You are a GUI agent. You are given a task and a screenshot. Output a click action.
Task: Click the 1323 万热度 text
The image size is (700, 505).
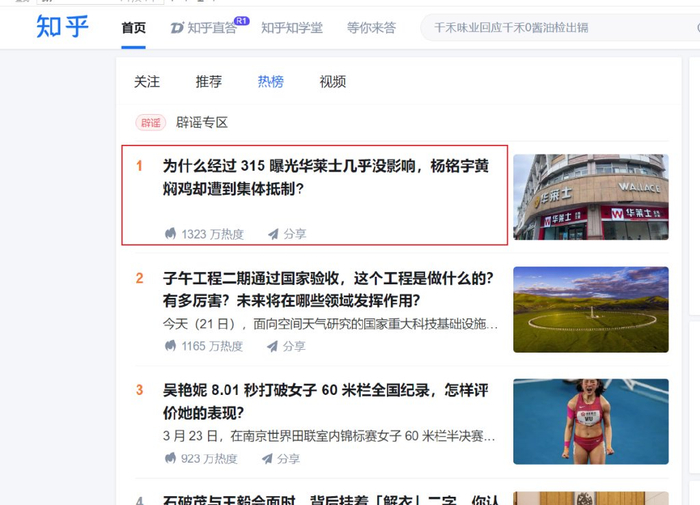[212, 234]
